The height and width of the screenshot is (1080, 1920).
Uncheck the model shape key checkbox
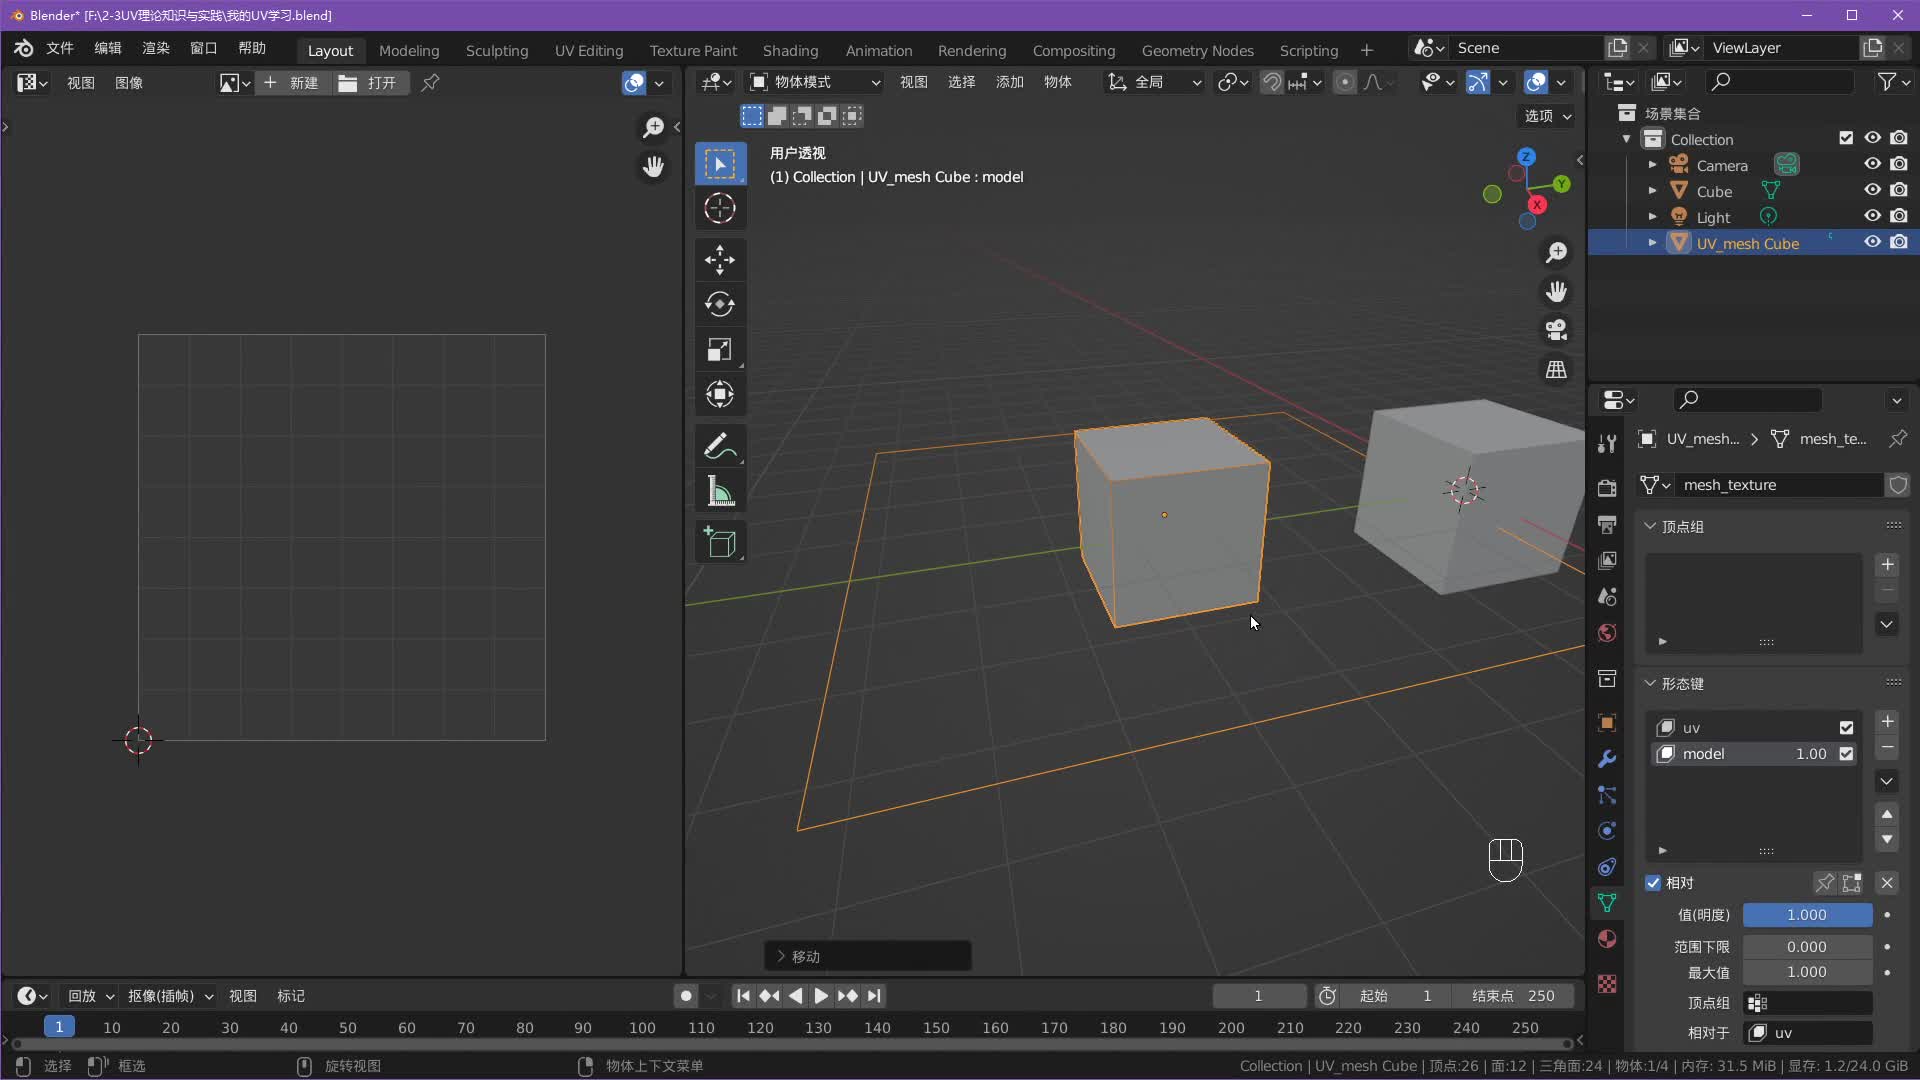[x=1846, y=754]
